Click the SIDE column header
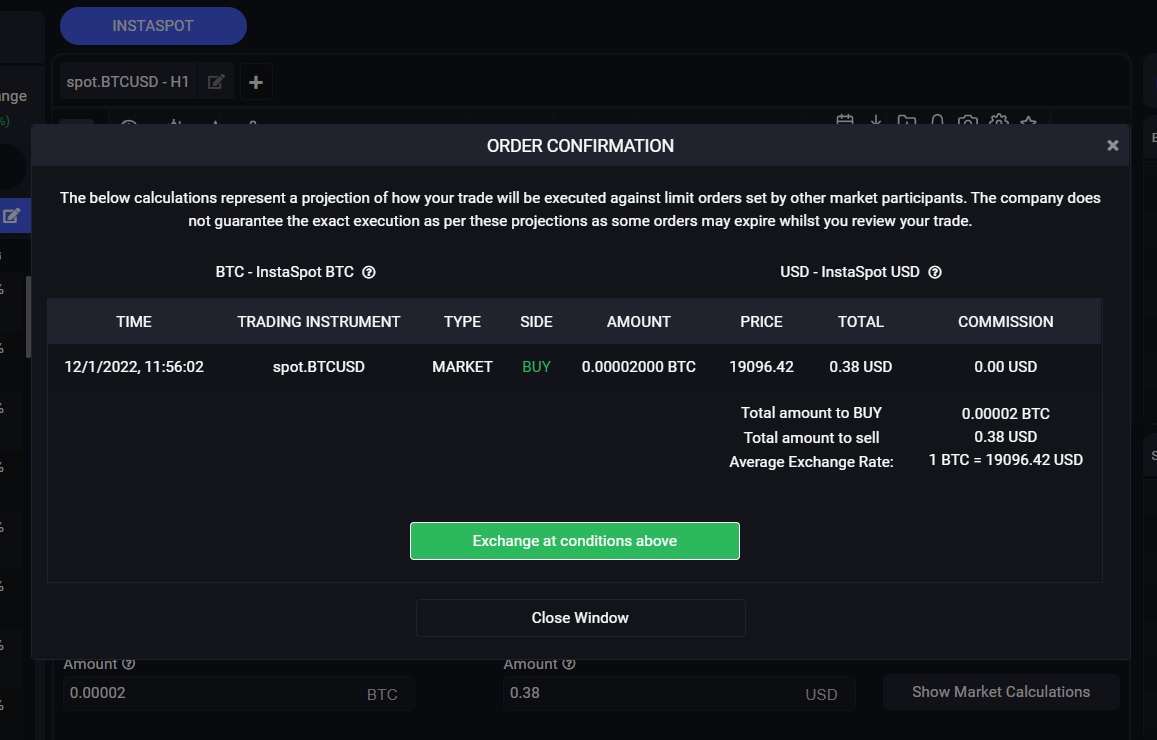Image resolution: width=1157 pixels, height=740 pixels. click(536, 322)
